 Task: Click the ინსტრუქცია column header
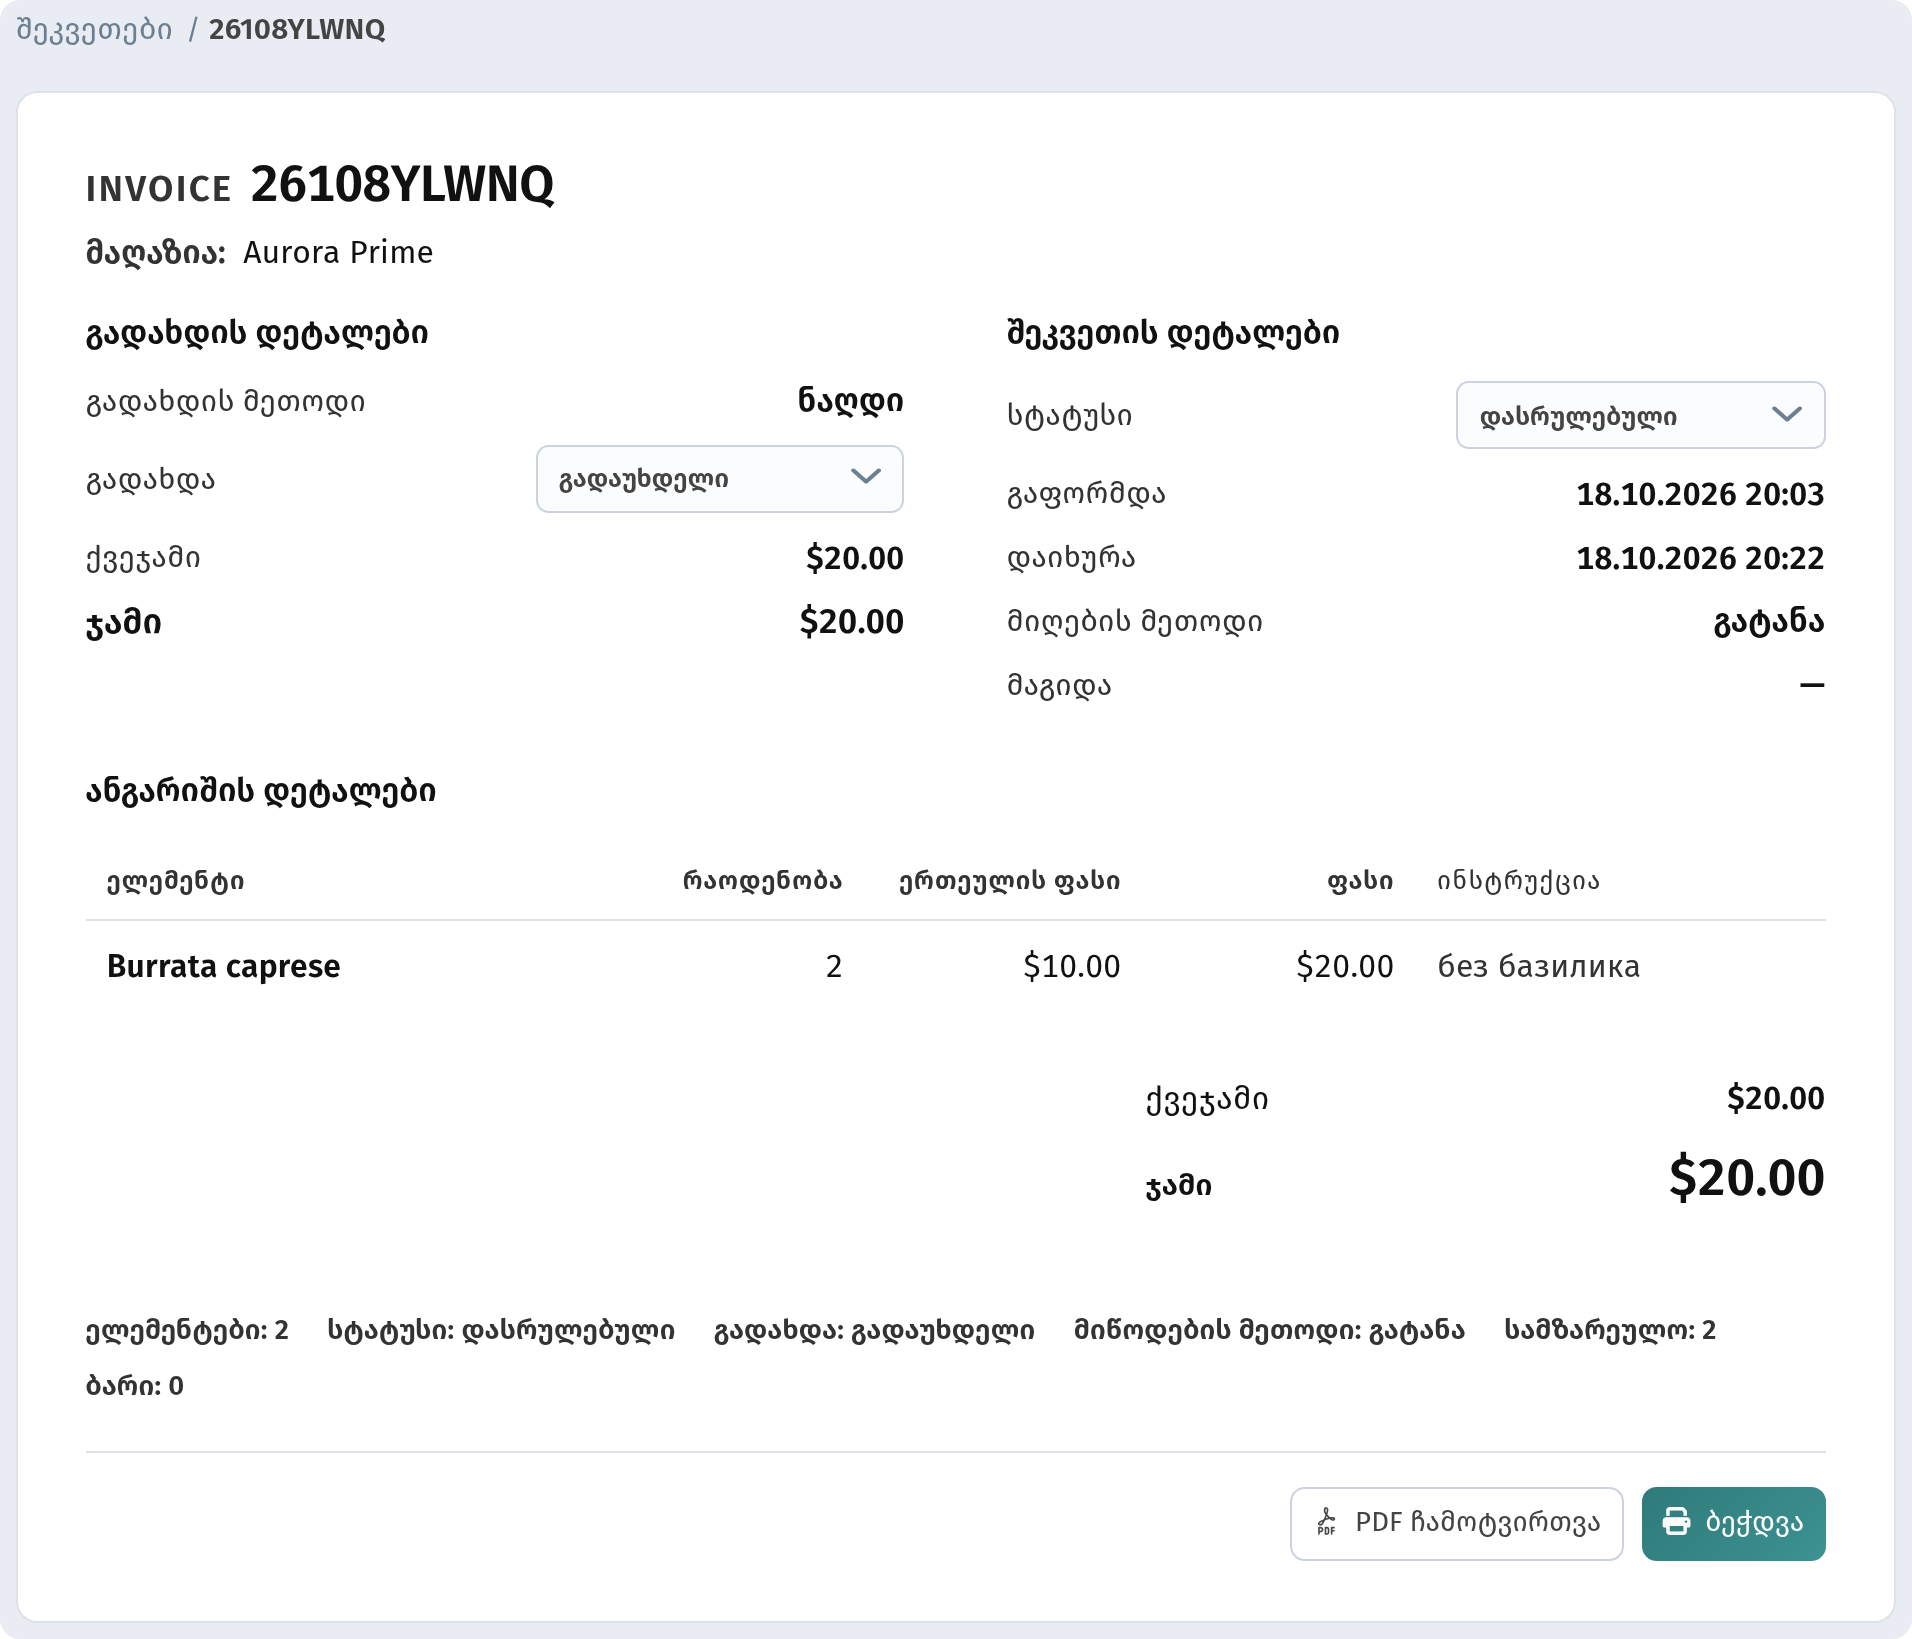pos(1518,881)
